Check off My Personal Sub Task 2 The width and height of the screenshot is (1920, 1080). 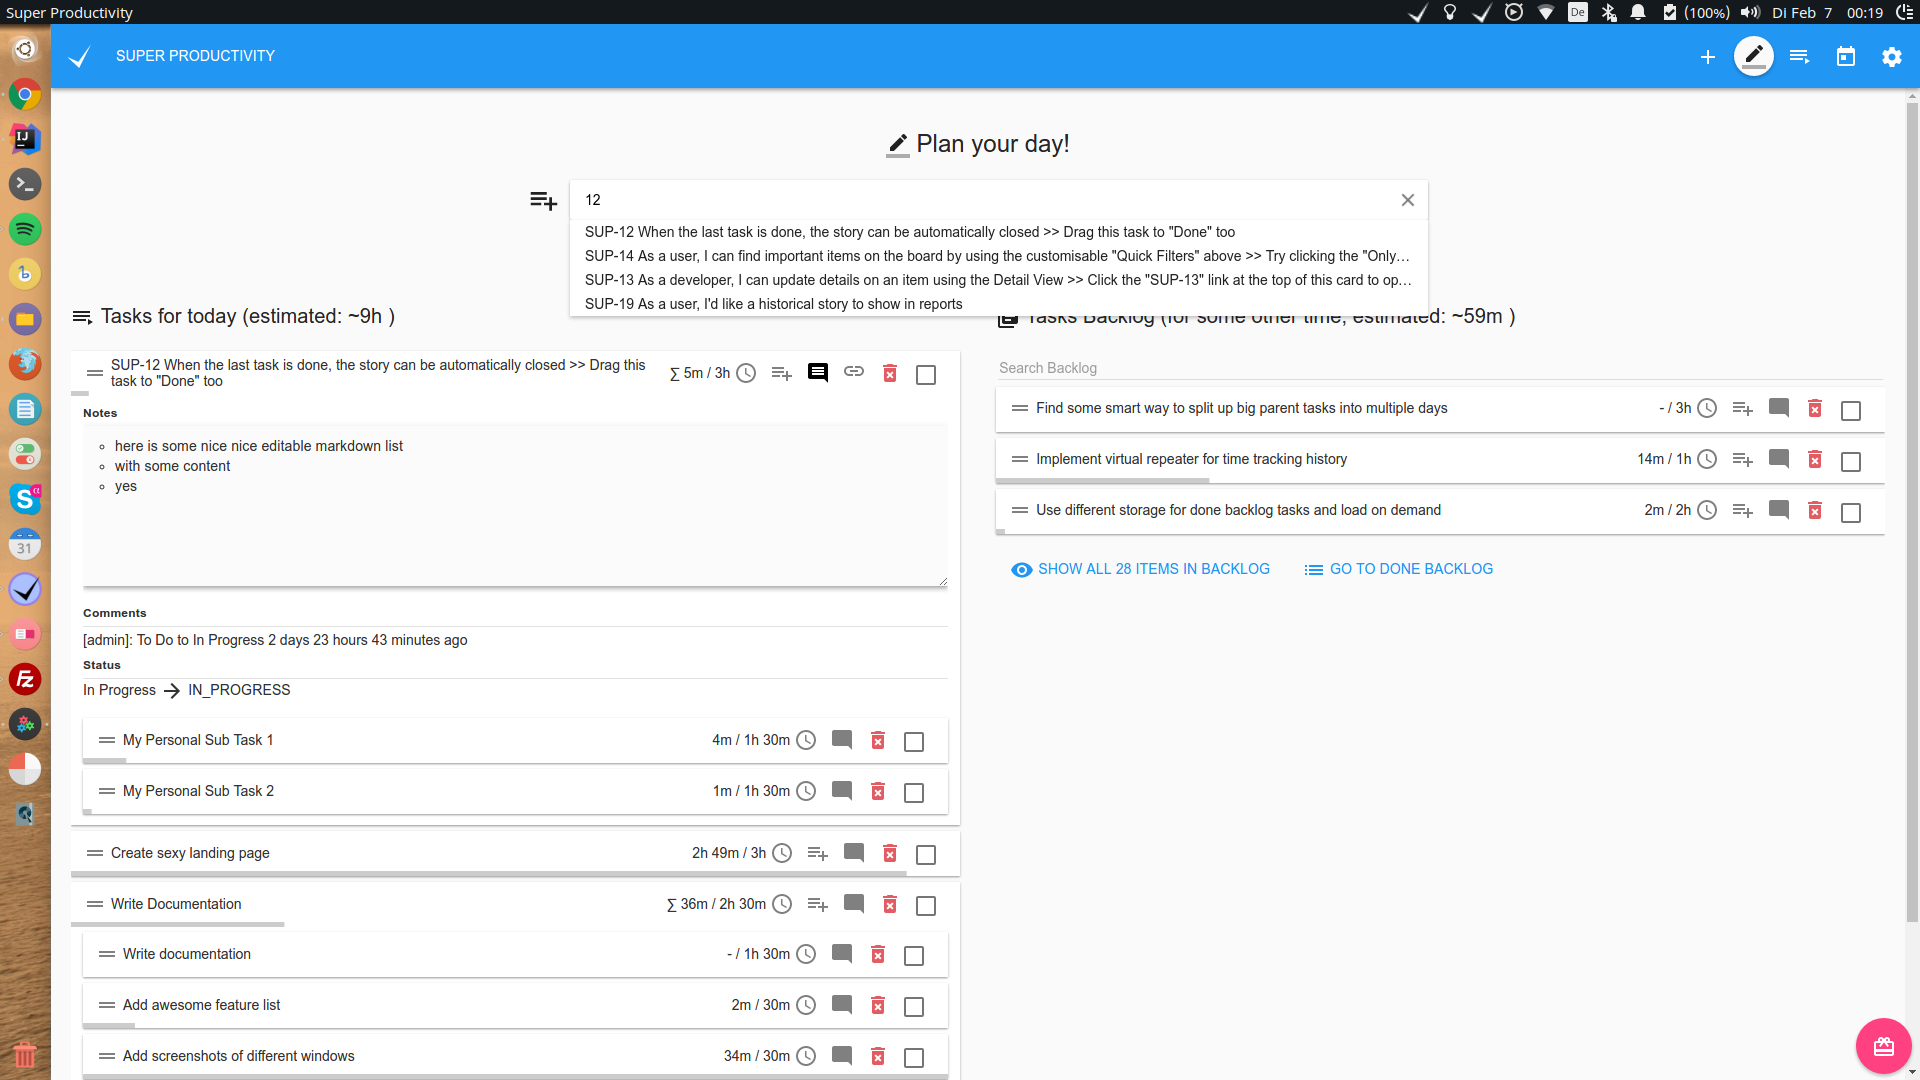point(913,793)
